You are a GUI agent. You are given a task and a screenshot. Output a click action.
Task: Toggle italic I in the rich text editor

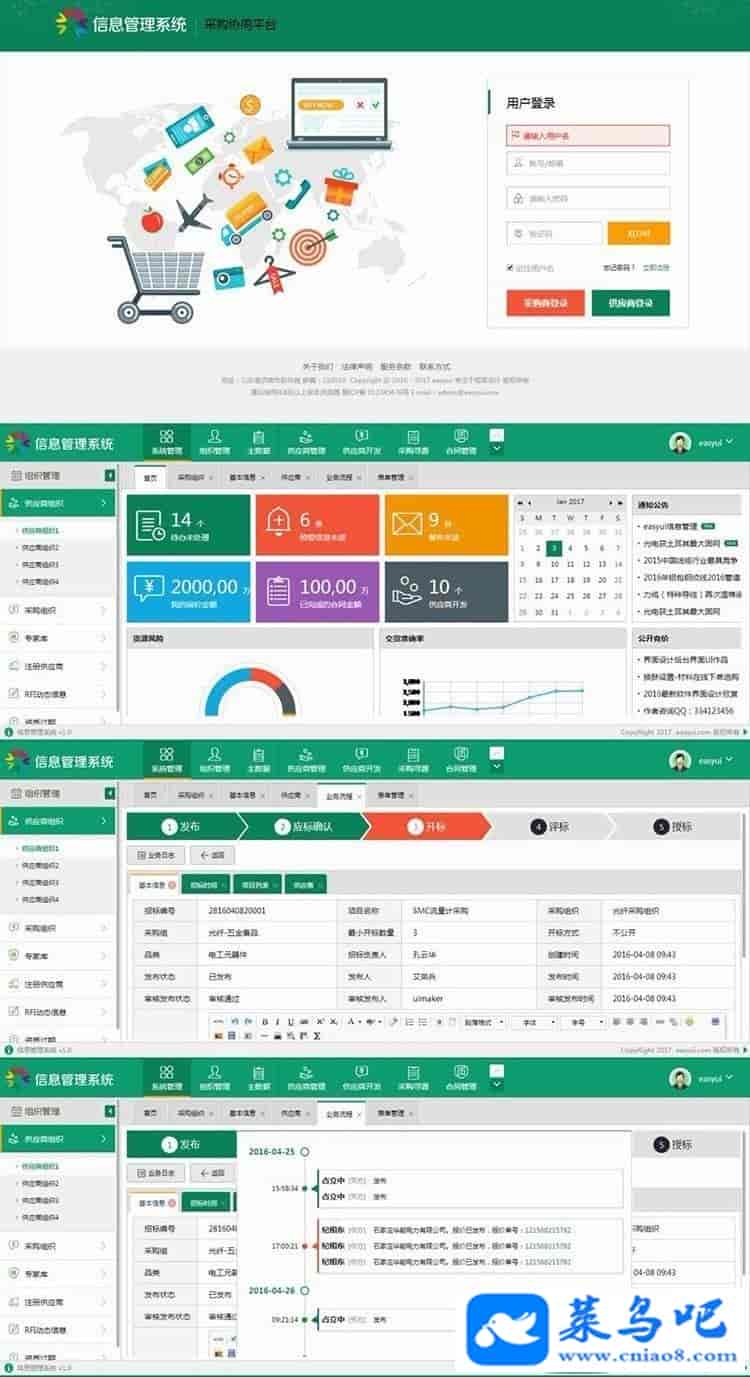tap(277, 1022)
